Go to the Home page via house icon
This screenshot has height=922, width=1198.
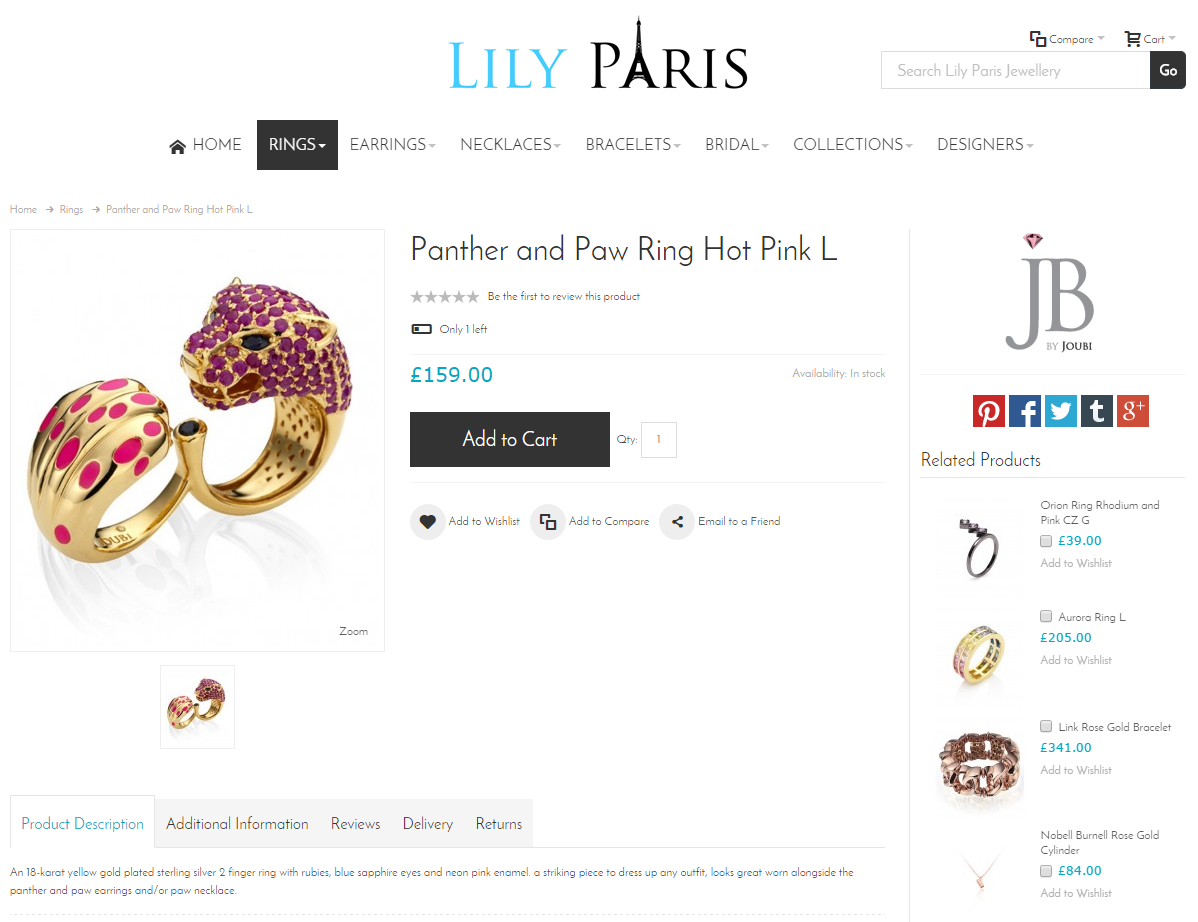(177, 146)
